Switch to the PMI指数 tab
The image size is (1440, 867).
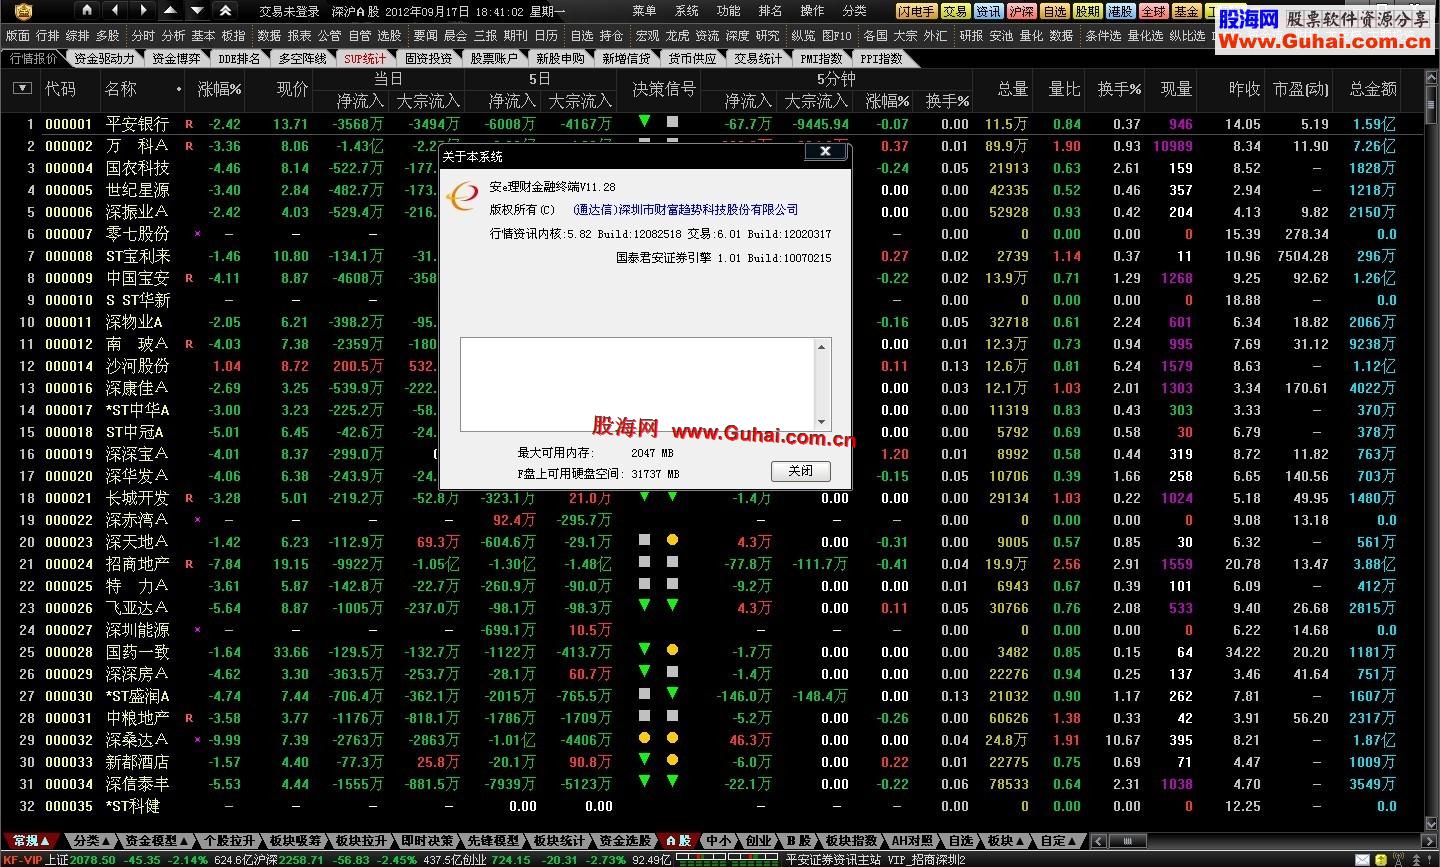pos(821,58)
